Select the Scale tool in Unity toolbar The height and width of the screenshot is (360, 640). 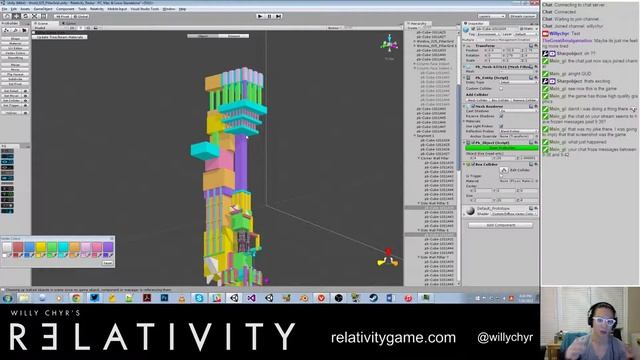tap(34, 16)
